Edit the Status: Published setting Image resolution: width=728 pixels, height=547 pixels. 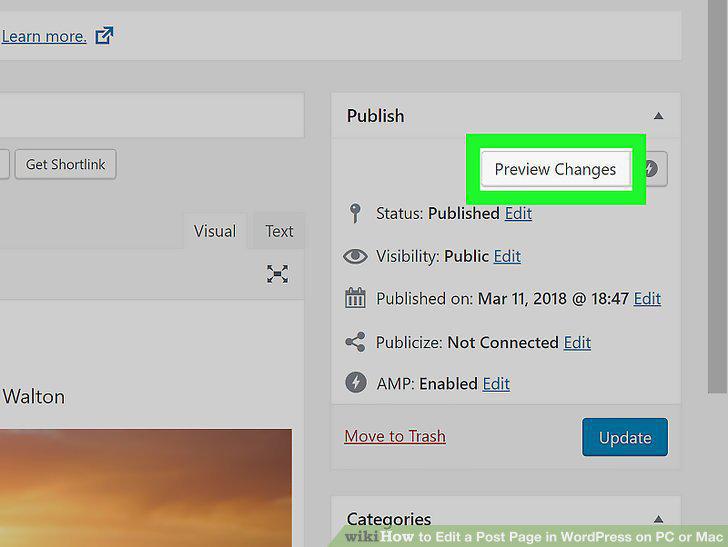click(518, 213)
